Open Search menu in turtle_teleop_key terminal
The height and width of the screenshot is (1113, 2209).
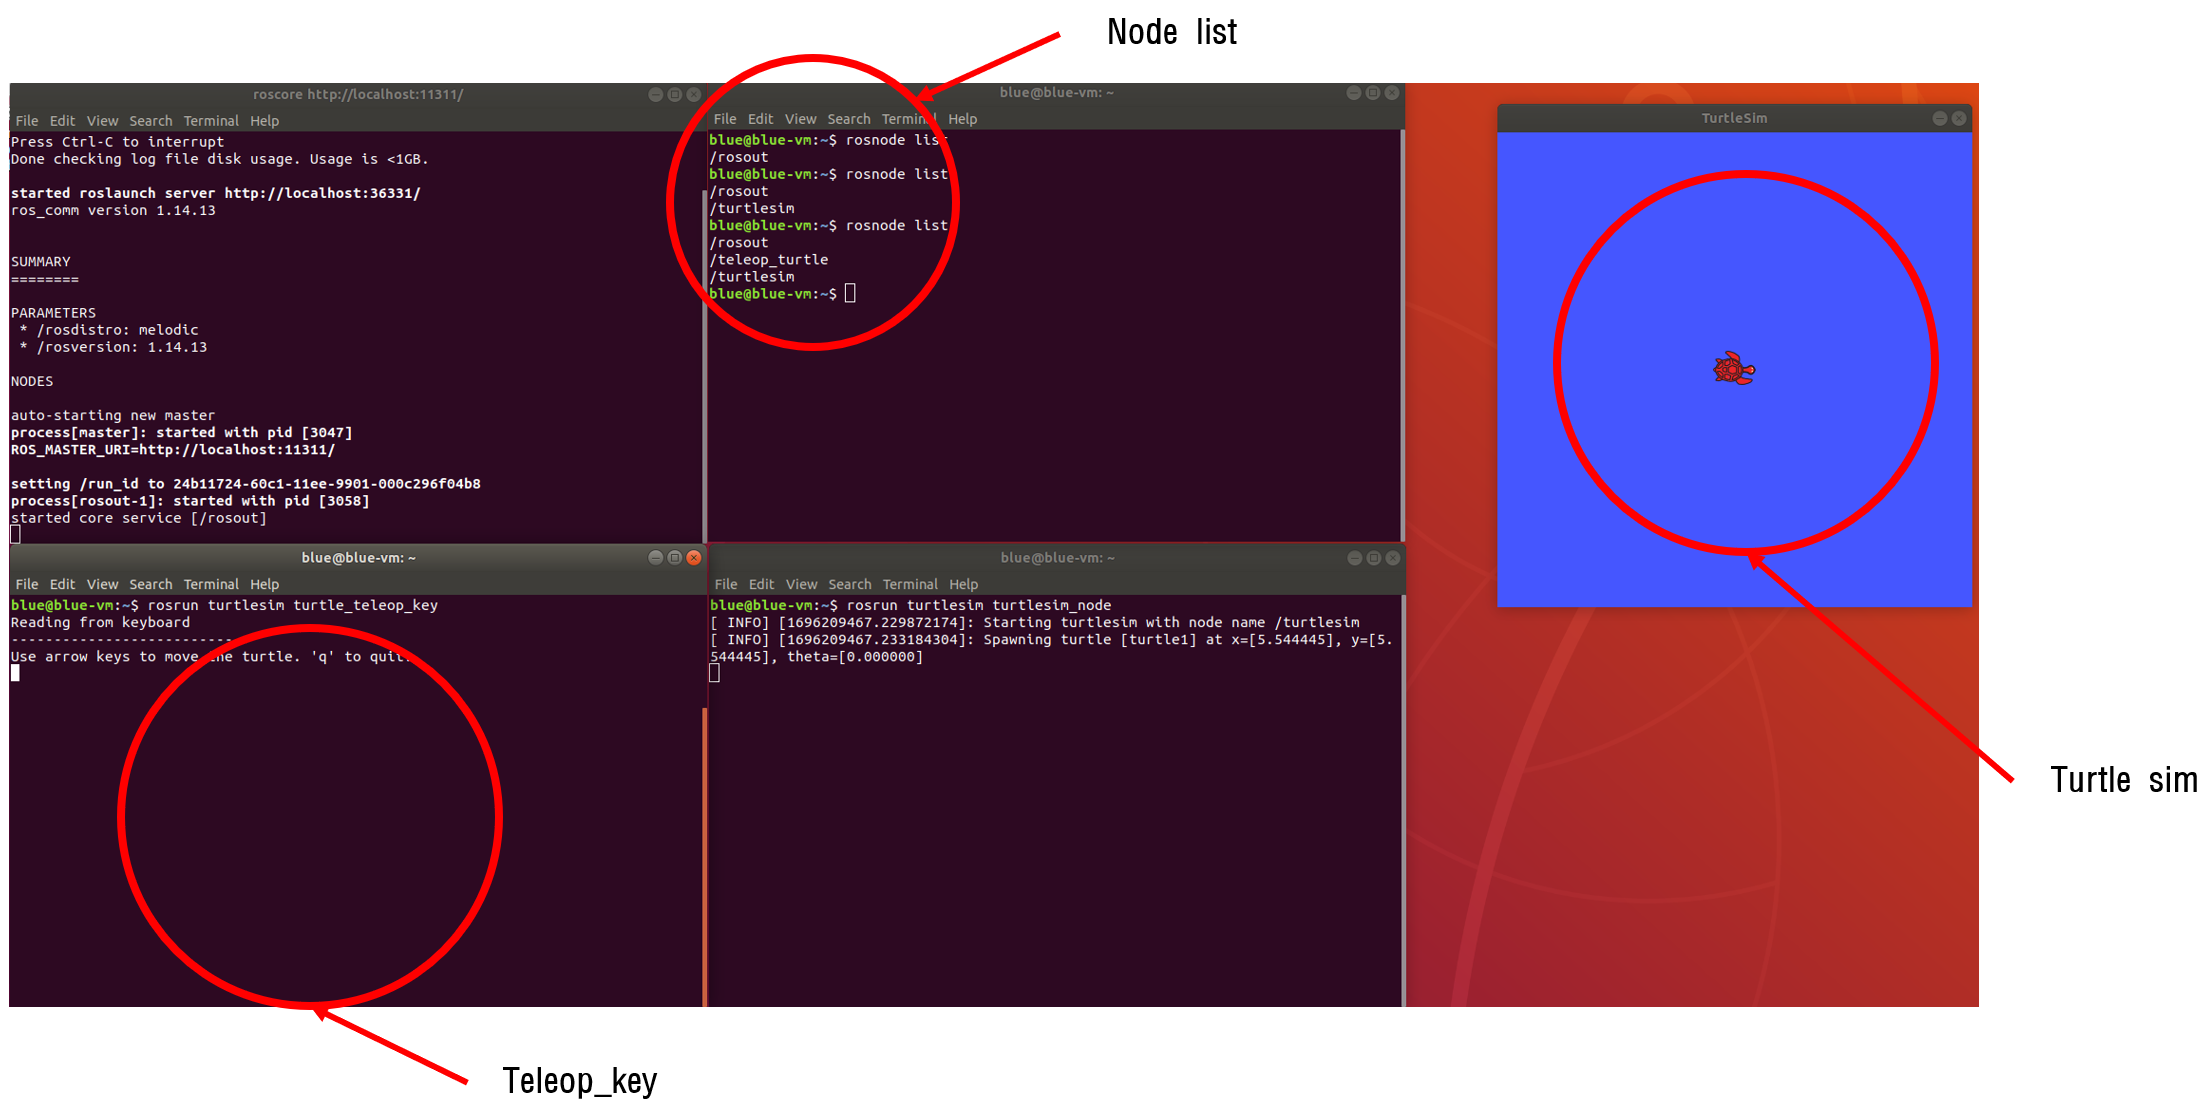coord(150,585)
